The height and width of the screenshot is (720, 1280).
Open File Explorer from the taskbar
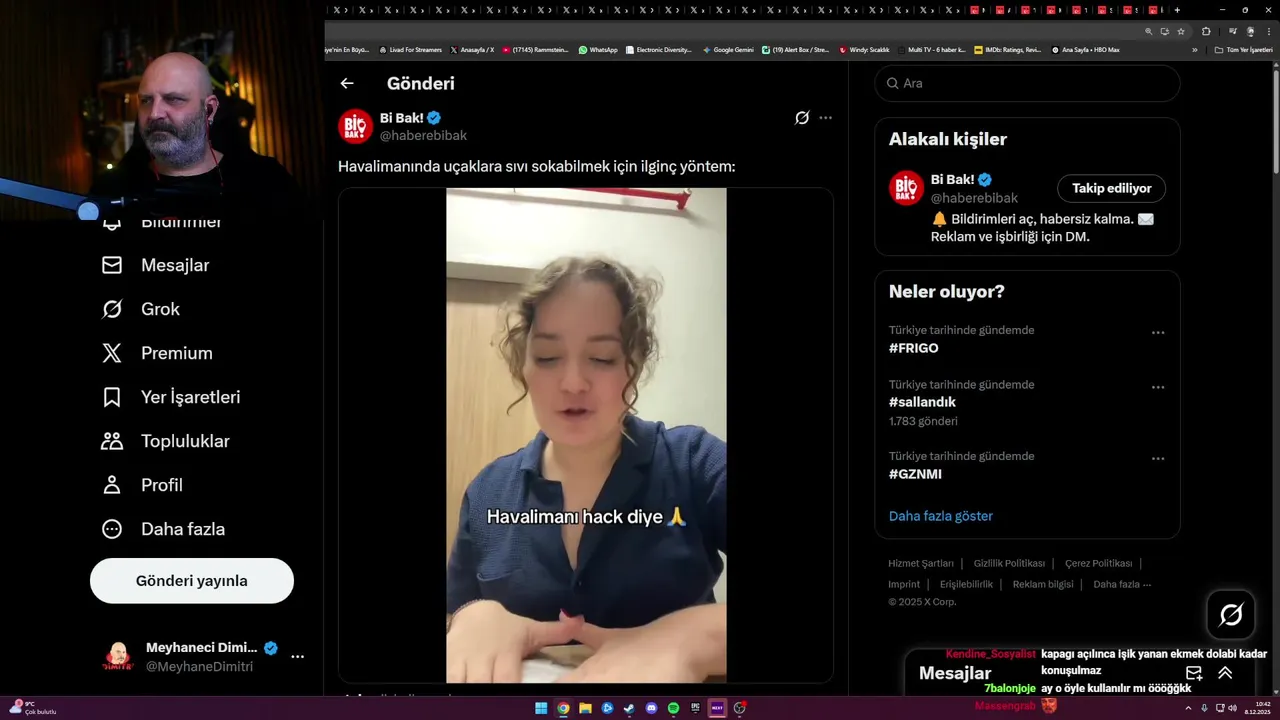(x=585, y=708)
